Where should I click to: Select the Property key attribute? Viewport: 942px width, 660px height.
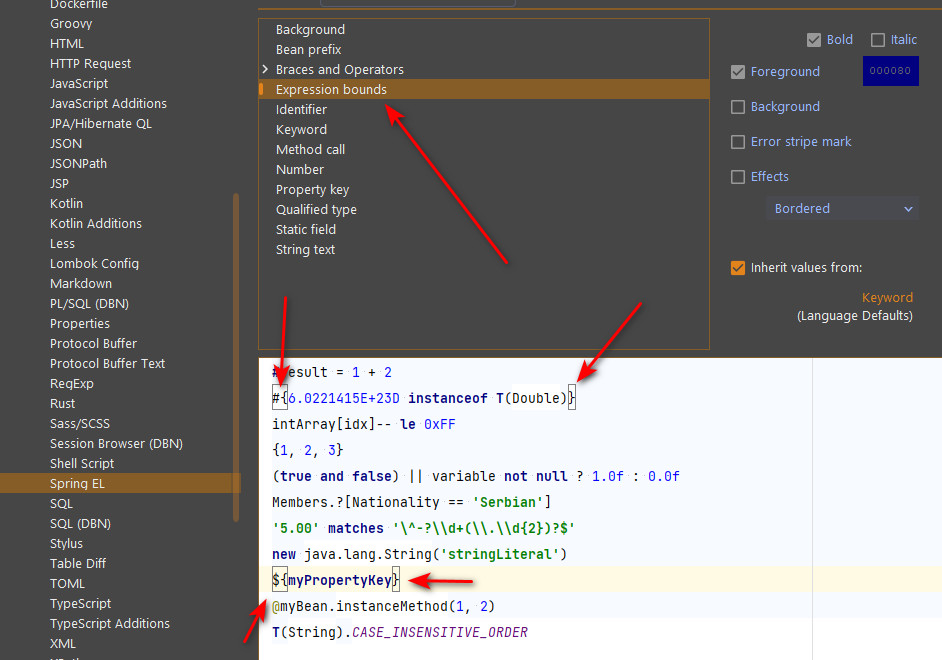coord(312,189)
